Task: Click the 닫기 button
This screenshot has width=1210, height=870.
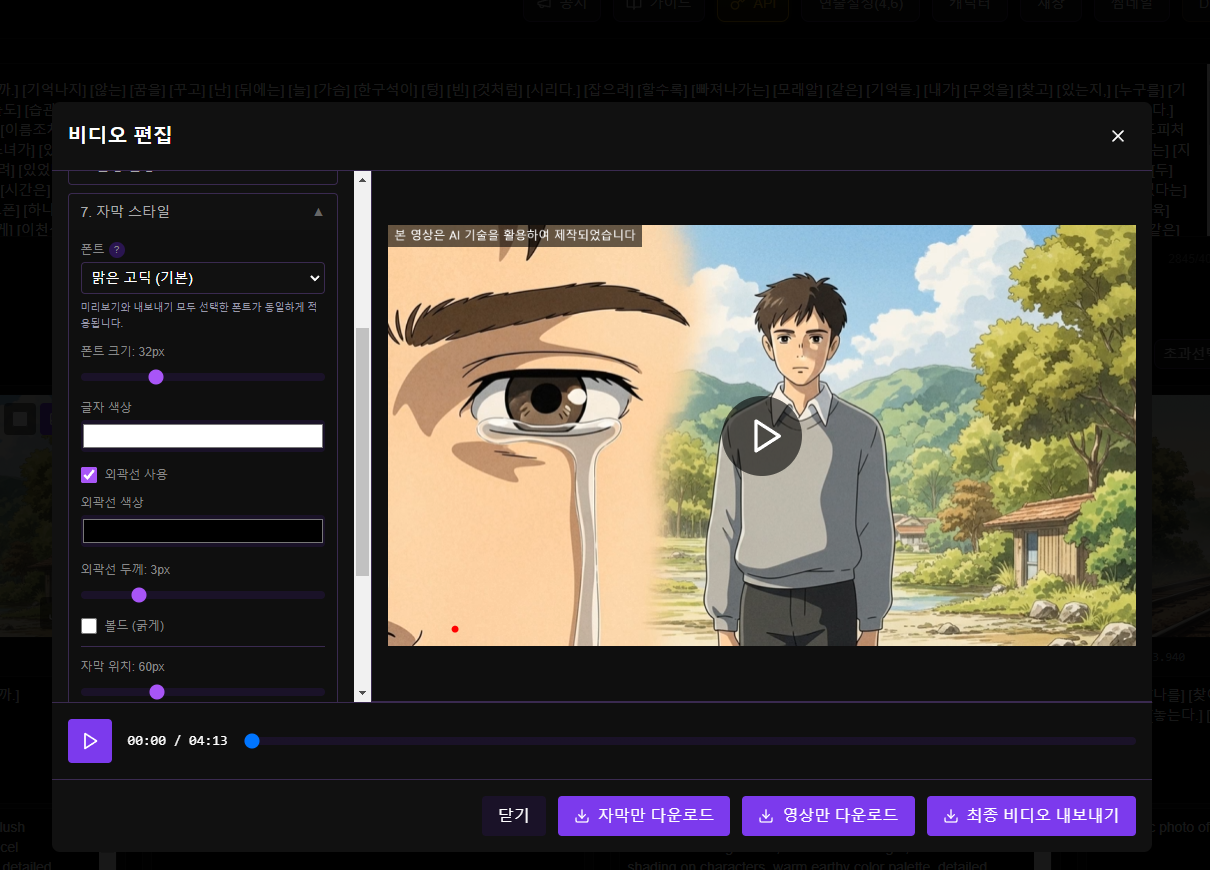Action: click(x=514, y=816)
